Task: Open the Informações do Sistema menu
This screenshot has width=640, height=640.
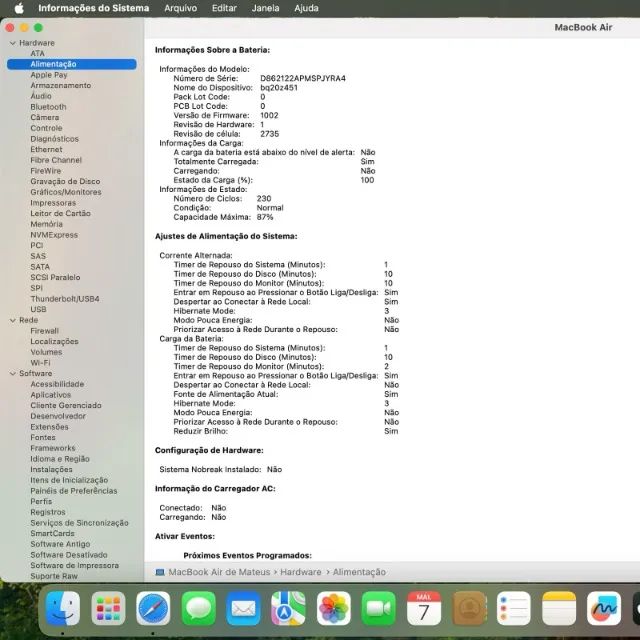Action: tap(93, 8)
